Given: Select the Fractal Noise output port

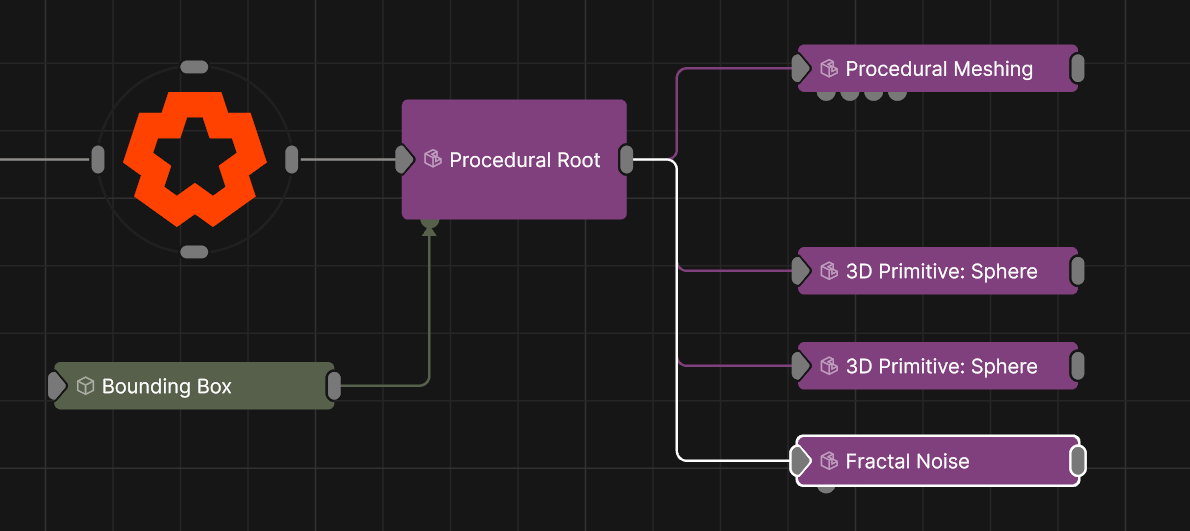Looking at the screenshot, I should (1078, 461).
